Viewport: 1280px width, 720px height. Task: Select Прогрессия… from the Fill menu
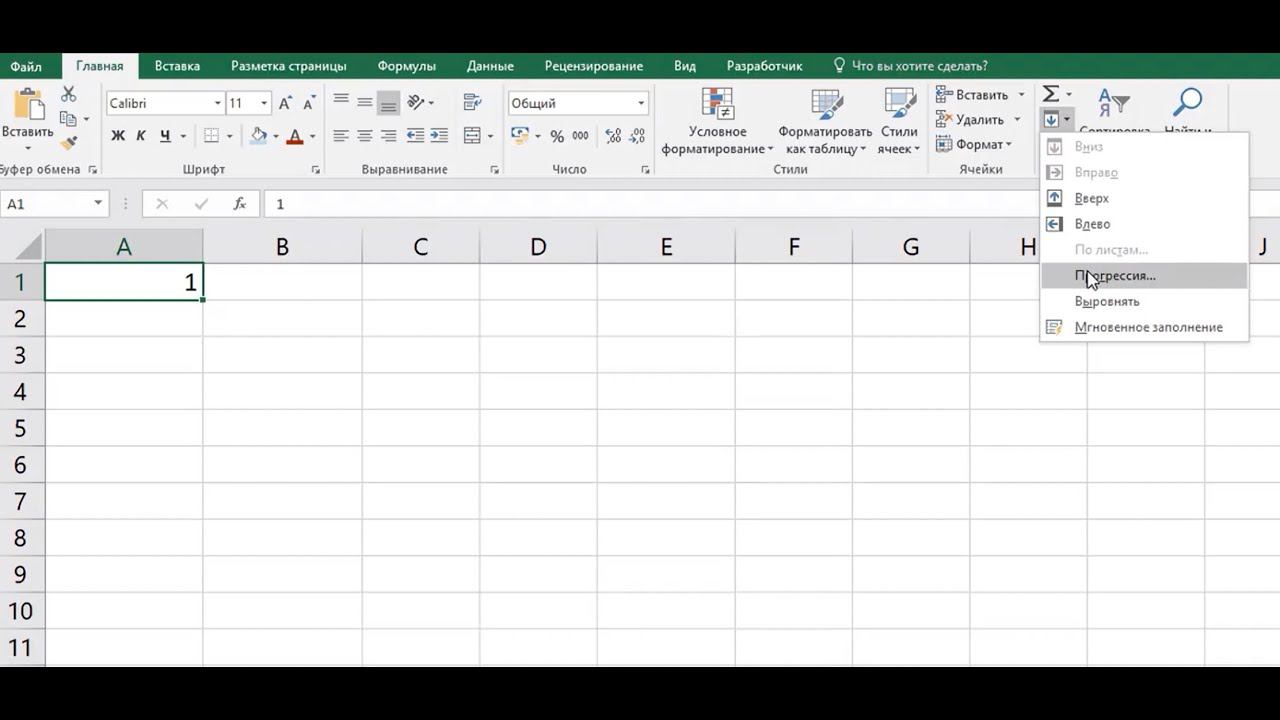pyautogui.click(x=1114, y=275)
